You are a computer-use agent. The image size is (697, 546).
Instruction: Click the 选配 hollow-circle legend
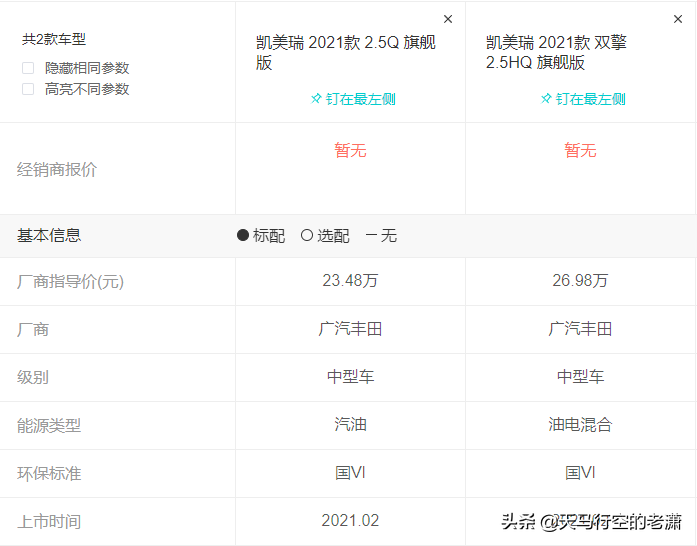click(325, 235)
